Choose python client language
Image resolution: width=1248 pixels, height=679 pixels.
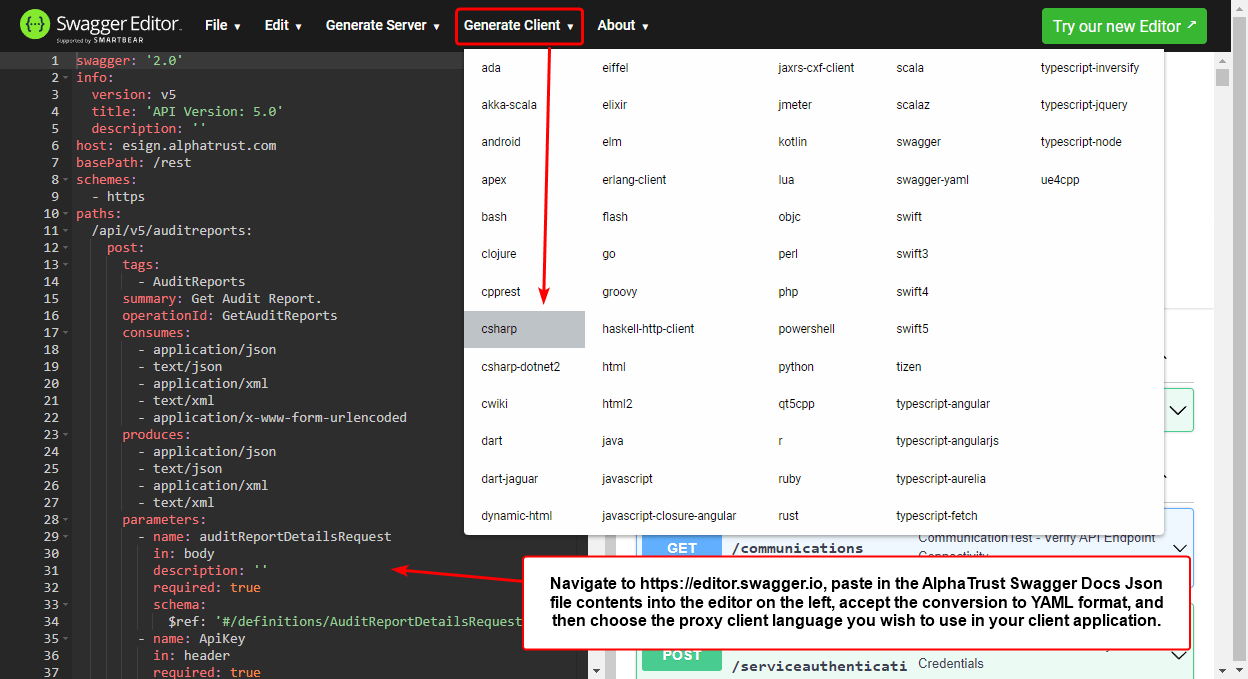coord(796,367)
